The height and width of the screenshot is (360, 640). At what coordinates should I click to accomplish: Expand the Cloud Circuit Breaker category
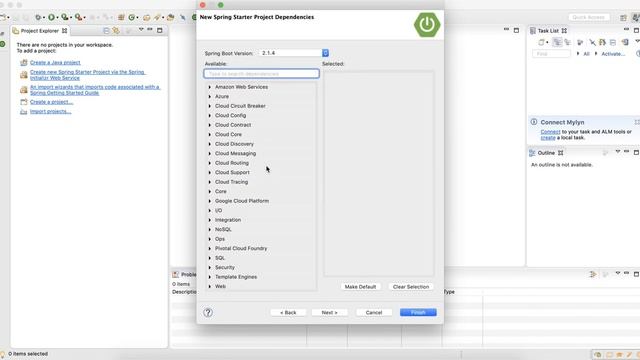[210, 106]
